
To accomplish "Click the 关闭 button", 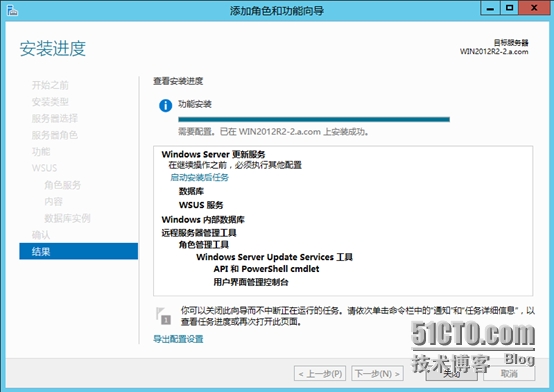I will click(x=451, y=374).
